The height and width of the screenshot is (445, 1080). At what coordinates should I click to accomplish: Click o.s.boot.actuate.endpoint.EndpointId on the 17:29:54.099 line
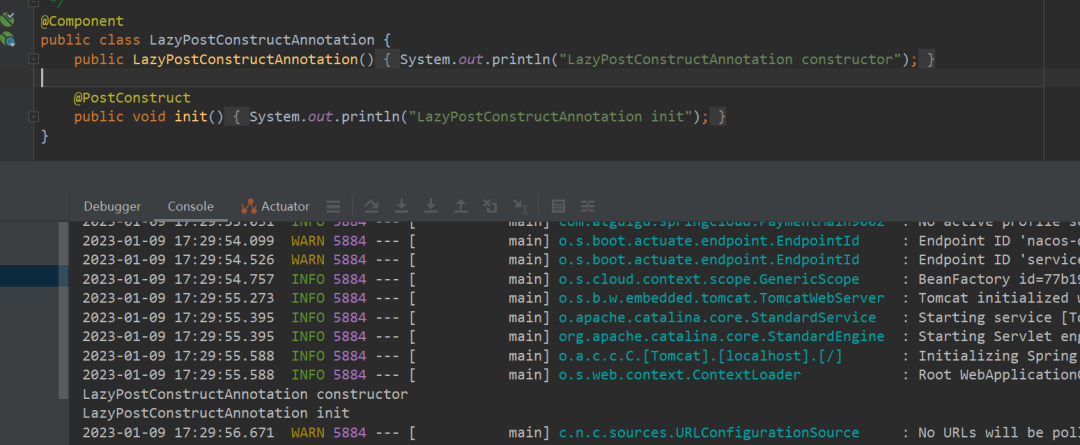[709, 241]
